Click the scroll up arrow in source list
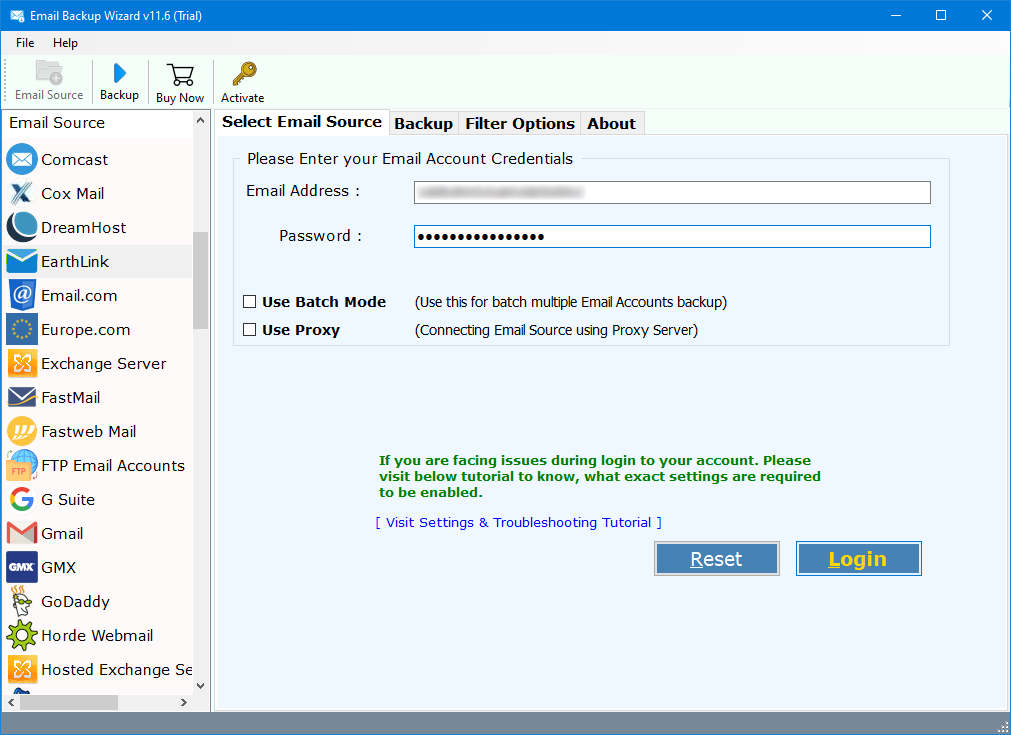The height and width of the screenshot is (735, 1011). tap(201, 121)
